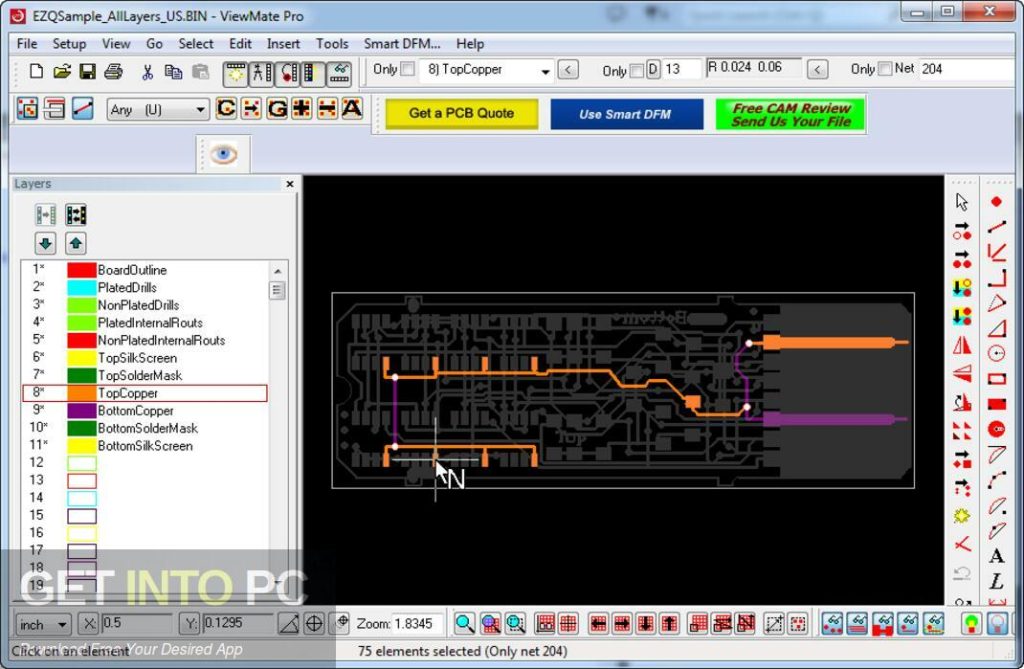Click the Print icon in the toolbar
Image resolution: width=1024 pixels, height=669 pixels.
112,71
